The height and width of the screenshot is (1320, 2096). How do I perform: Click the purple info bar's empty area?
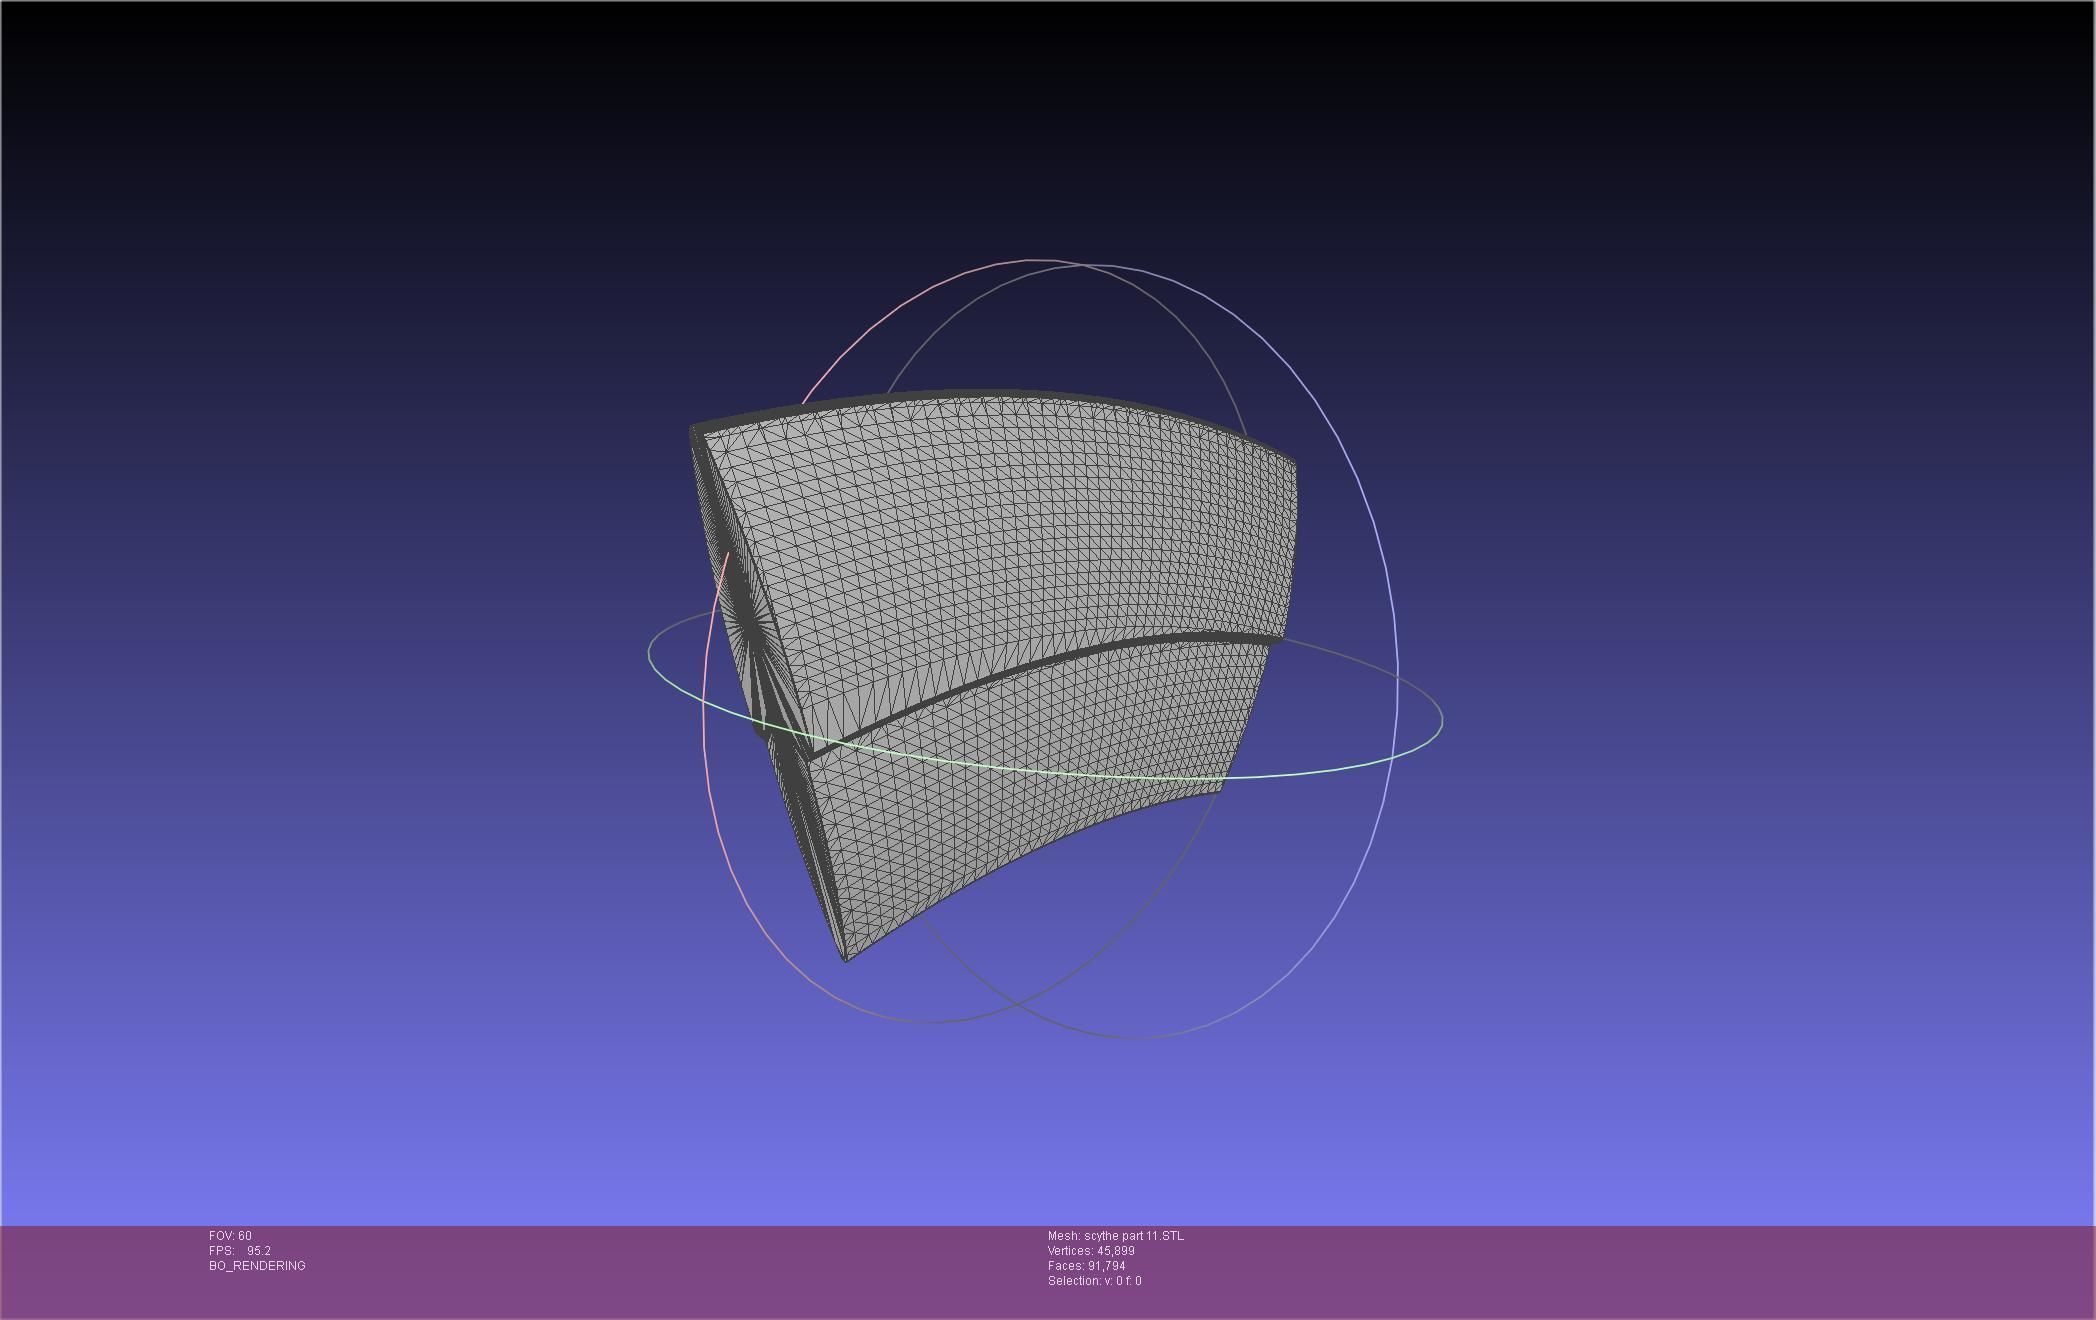click(x=1600, y=1270)
